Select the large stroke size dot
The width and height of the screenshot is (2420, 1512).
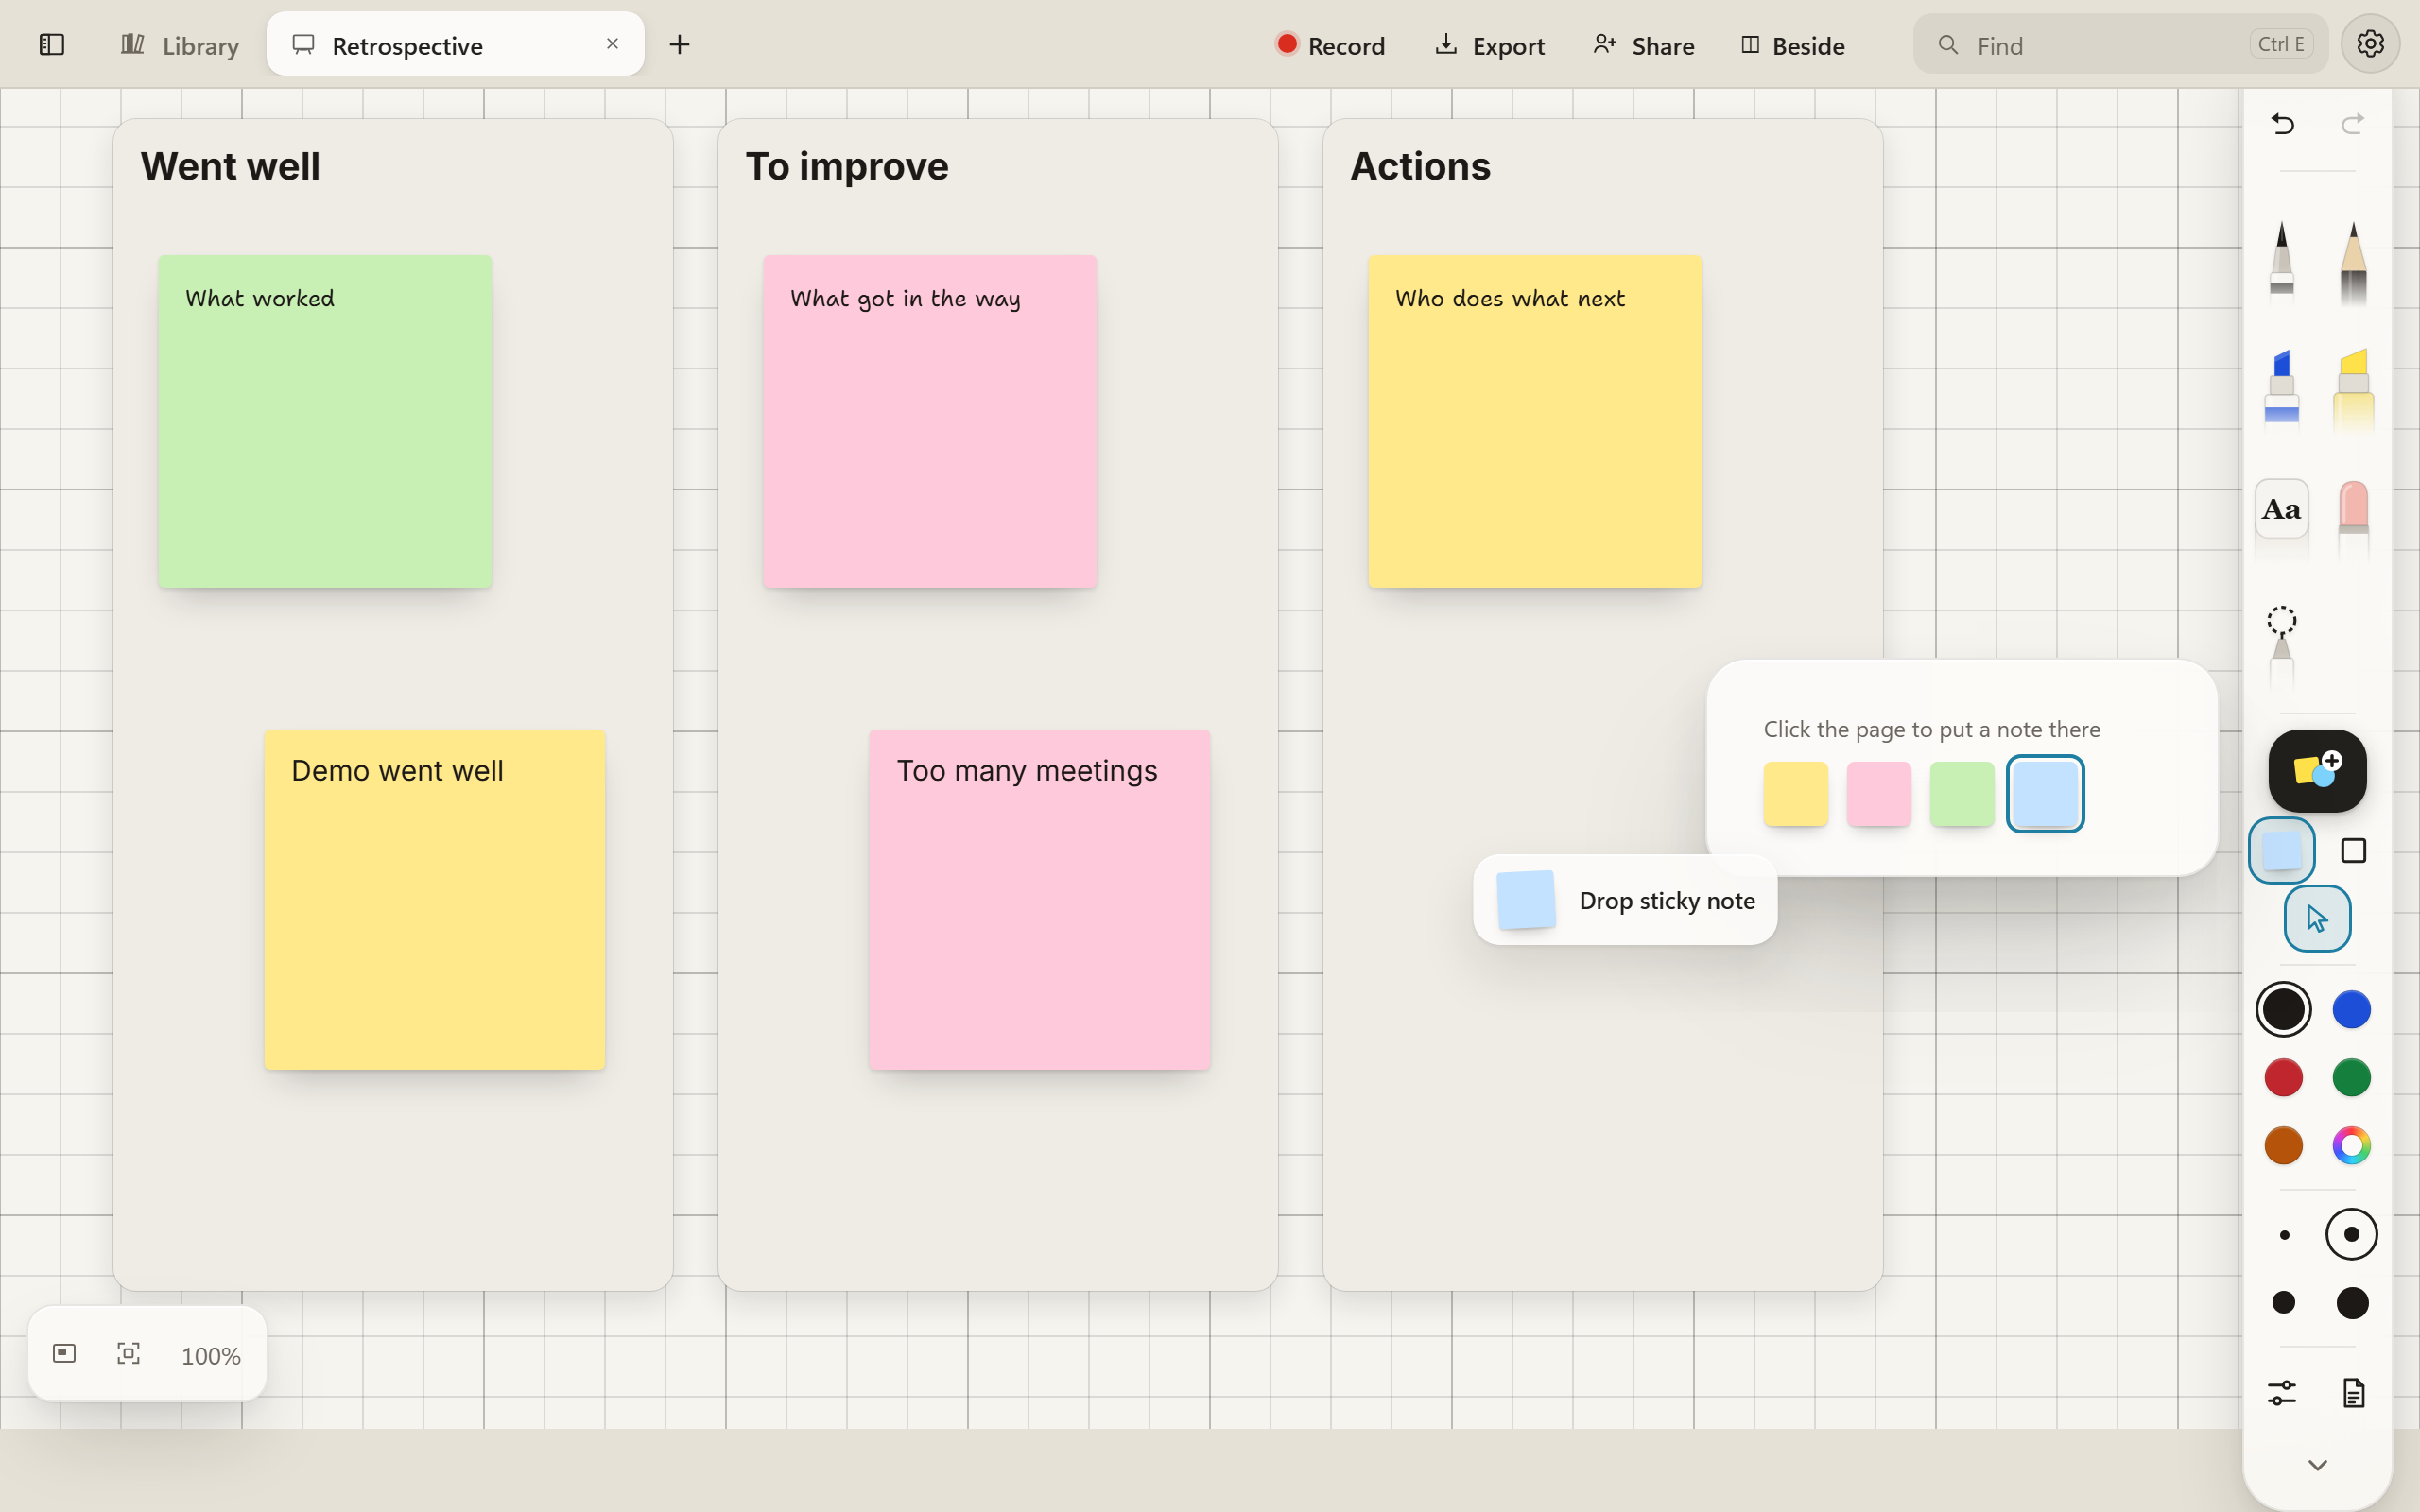coord(2283,1303)
